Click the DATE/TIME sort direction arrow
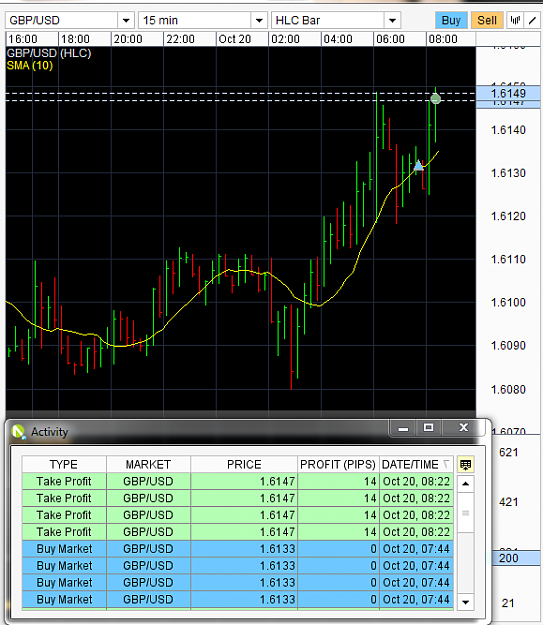The height and width of the screenshot is (625, 543). click(x=446, y=464)
